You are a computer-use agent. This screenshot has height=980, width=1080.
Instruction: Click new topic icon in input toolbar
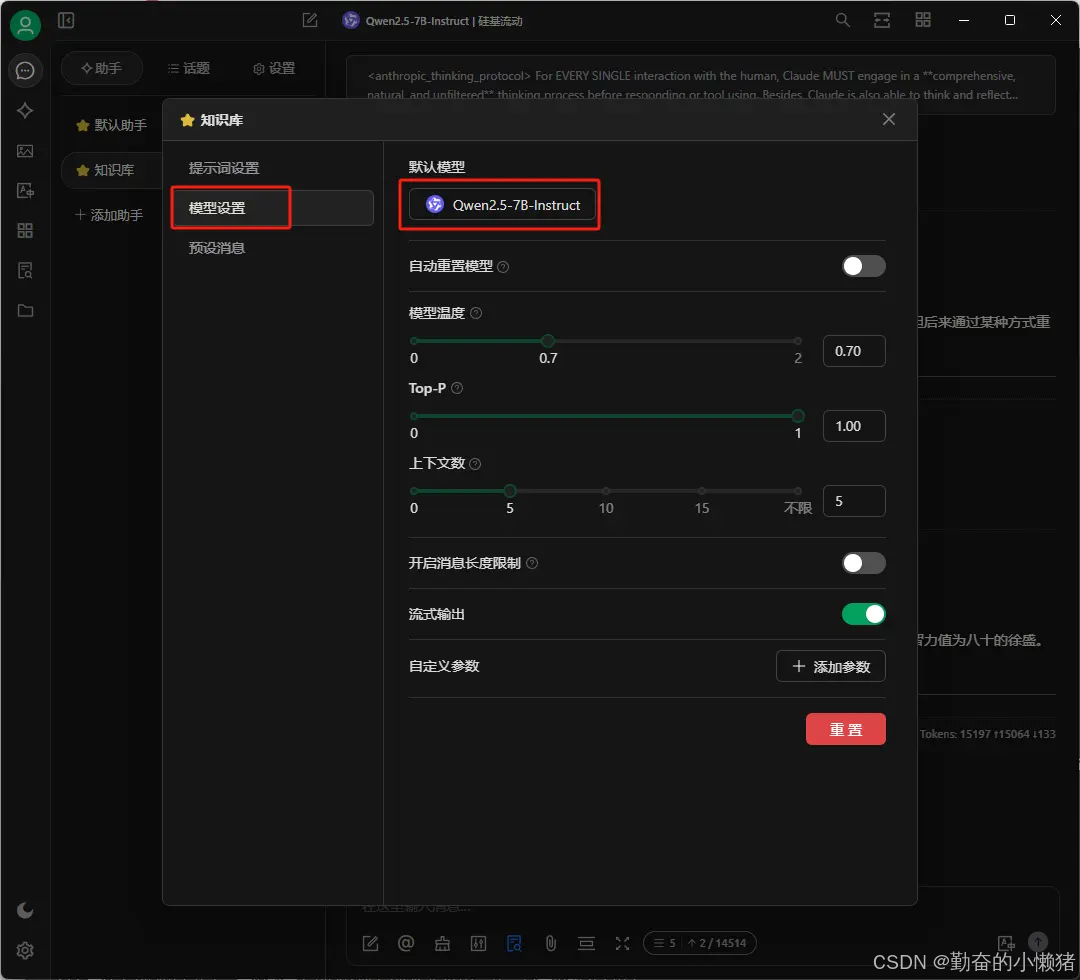(371, 943)
